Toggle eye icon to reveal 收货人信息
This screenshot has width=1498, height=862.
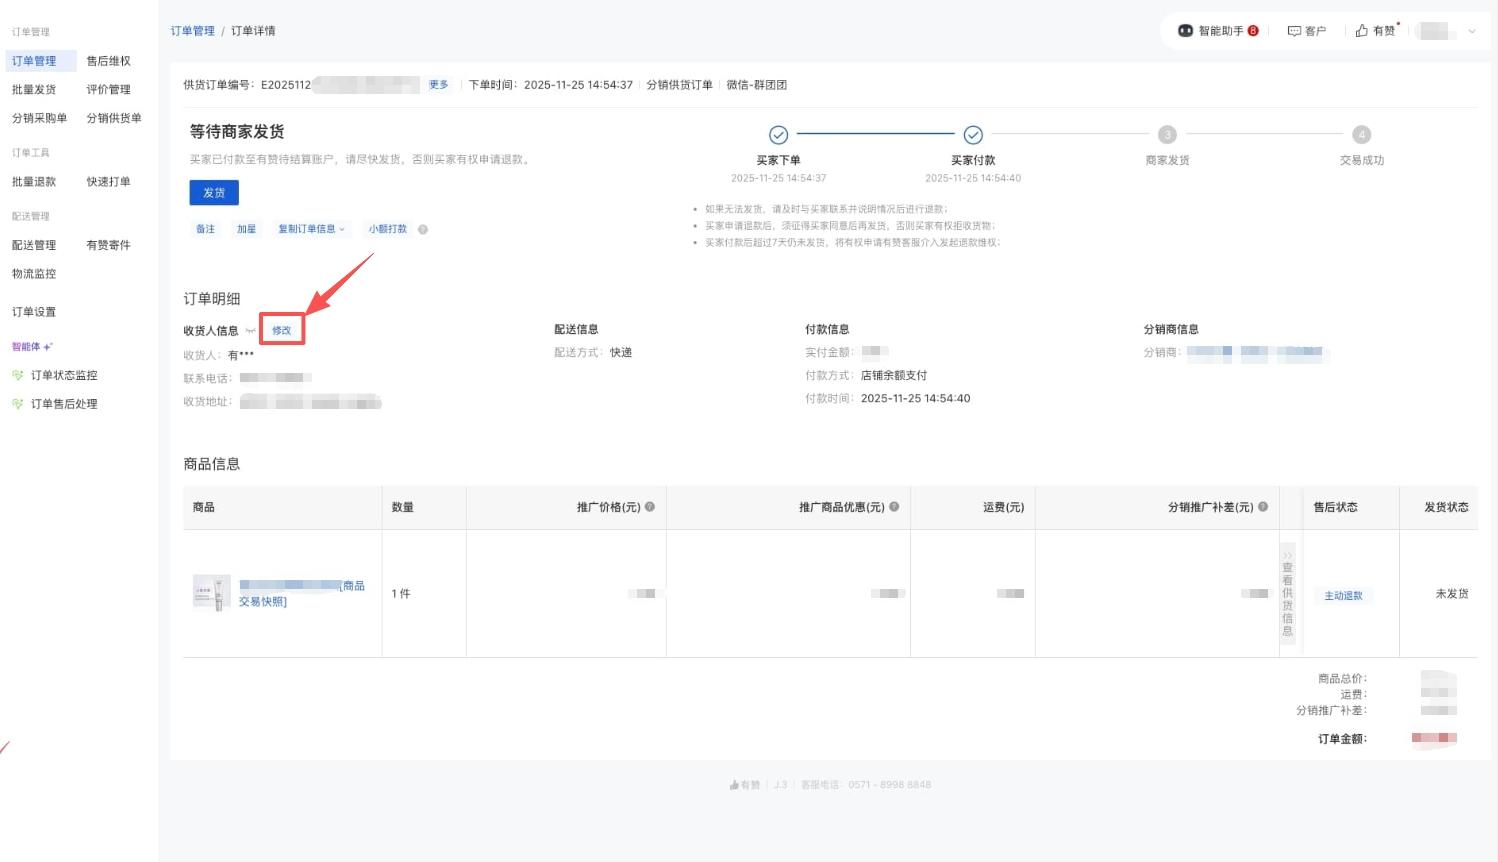click(250, 331)
